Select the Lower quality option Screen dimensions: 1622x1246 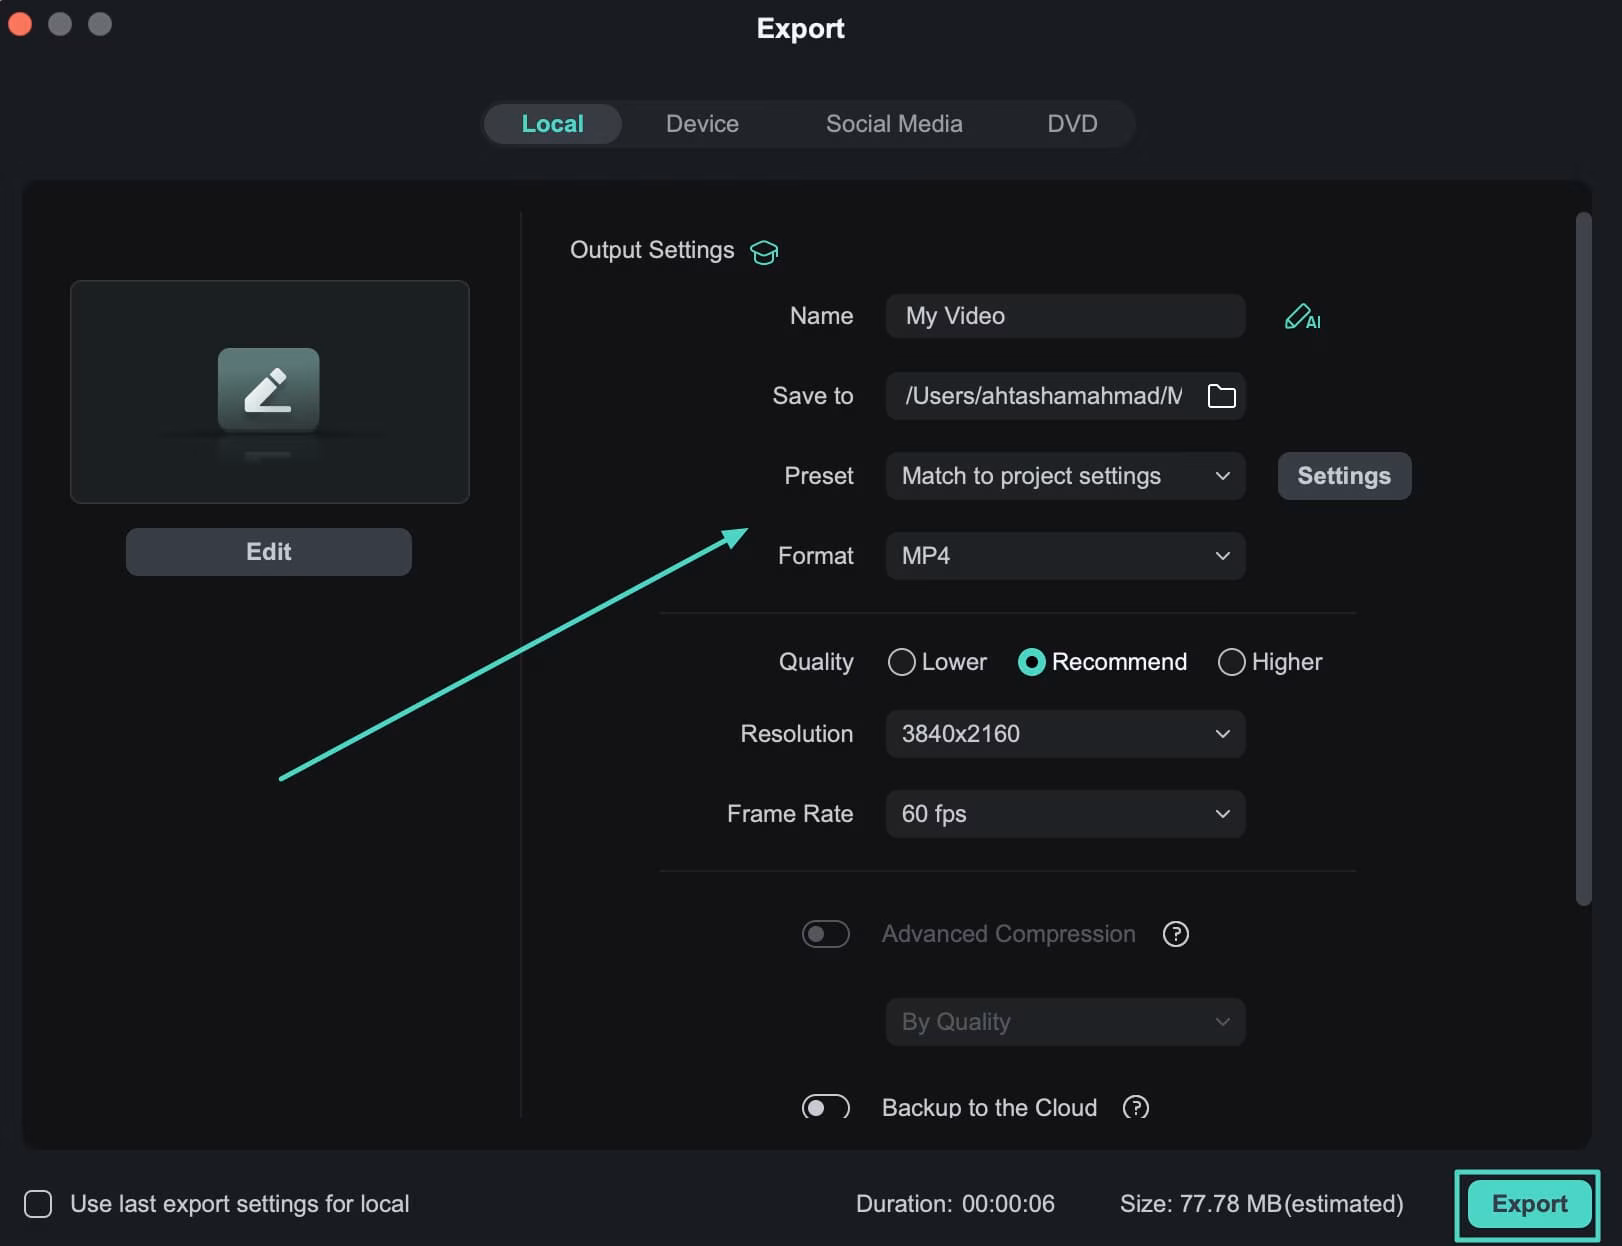click(x=902, y=662)
